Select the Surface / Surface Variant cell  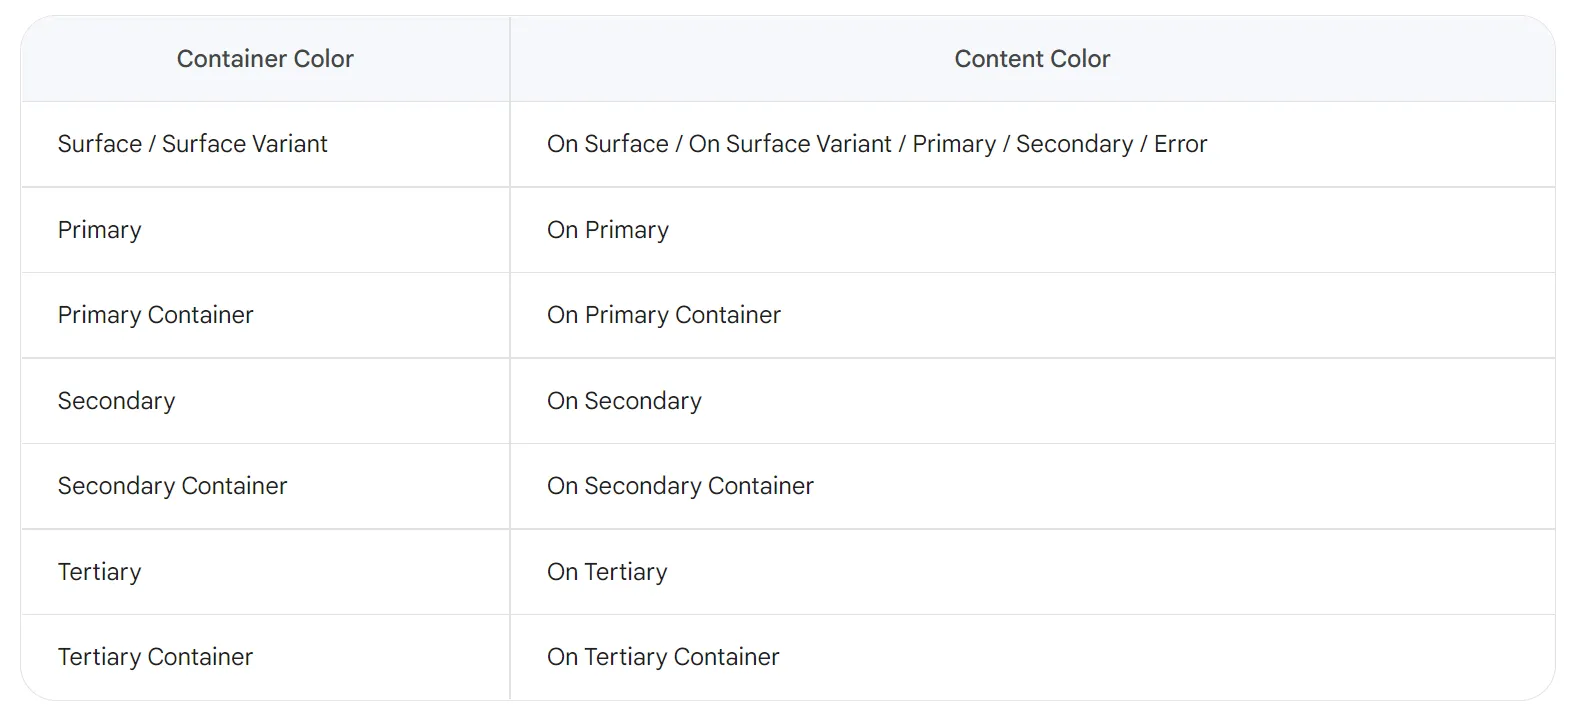pos(192,144)
